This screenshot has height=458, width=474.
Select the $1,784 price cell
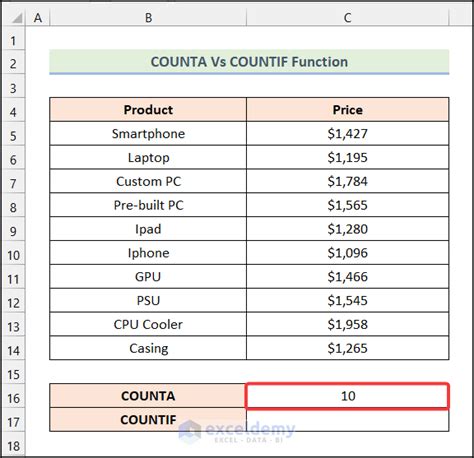tap(348, 181)
